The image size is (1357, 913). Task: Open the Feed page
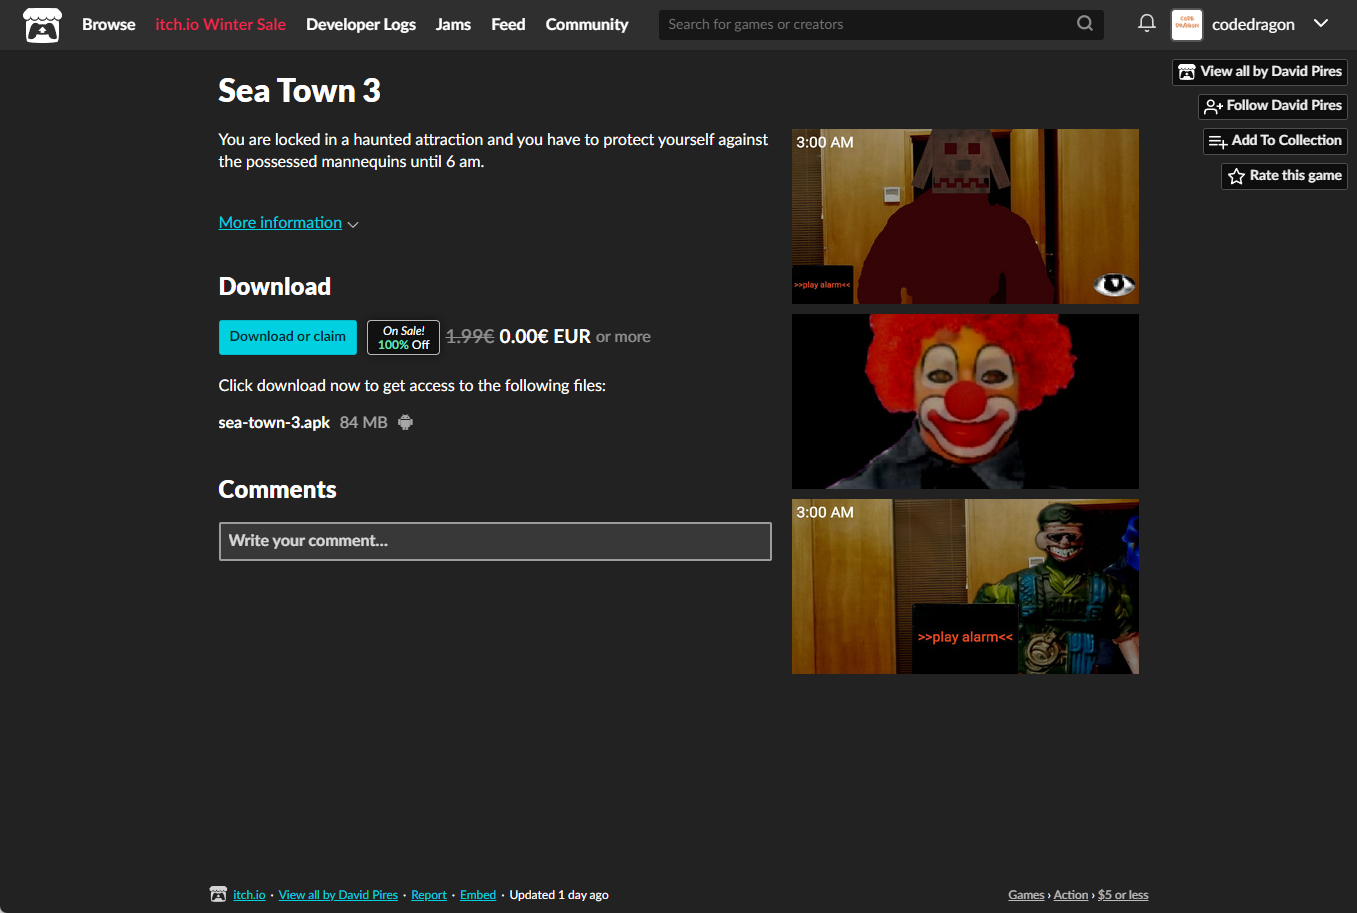(508, 24)
